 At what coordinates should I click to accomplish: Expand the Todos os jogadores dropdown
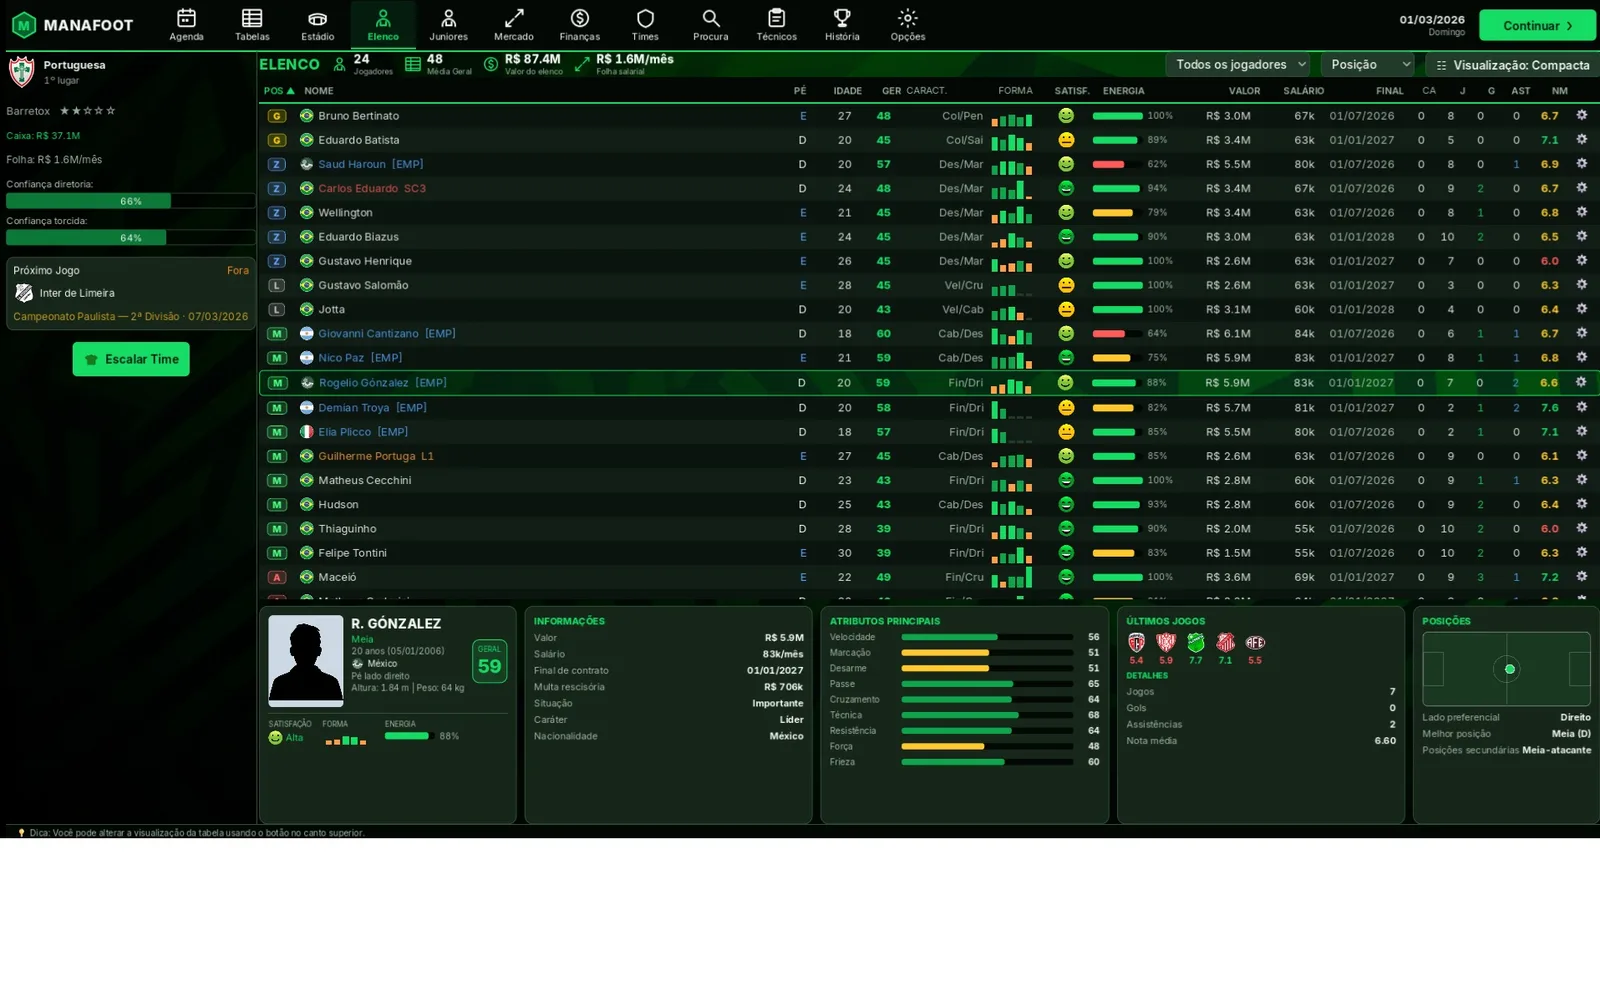[x=1237, y=65]
